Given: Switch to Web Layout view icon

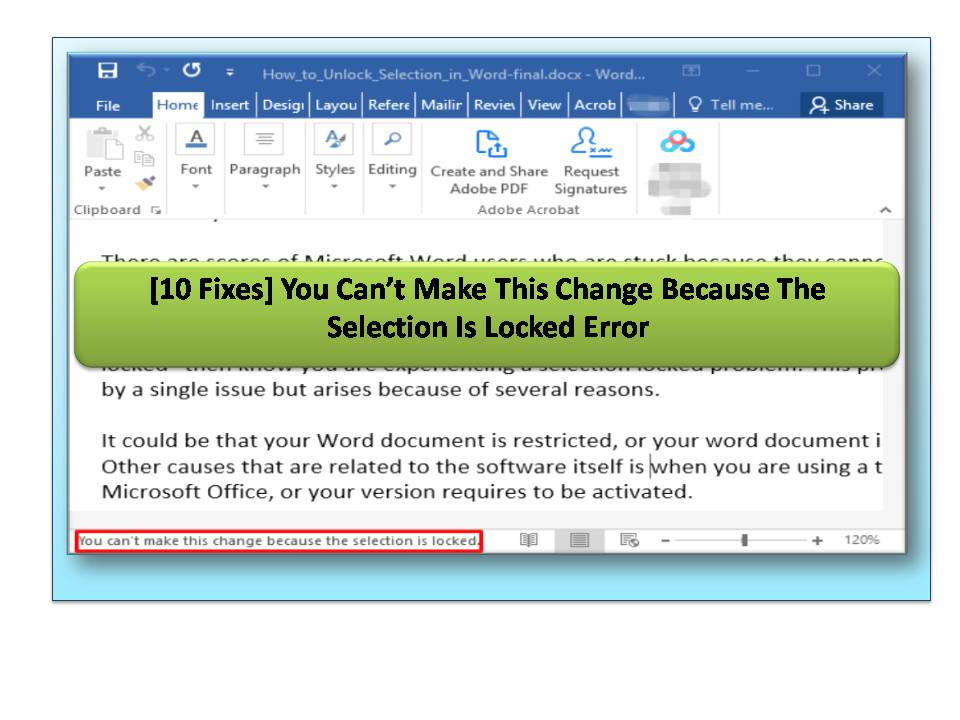Looking at the screenshot, I should click(629, 540).
